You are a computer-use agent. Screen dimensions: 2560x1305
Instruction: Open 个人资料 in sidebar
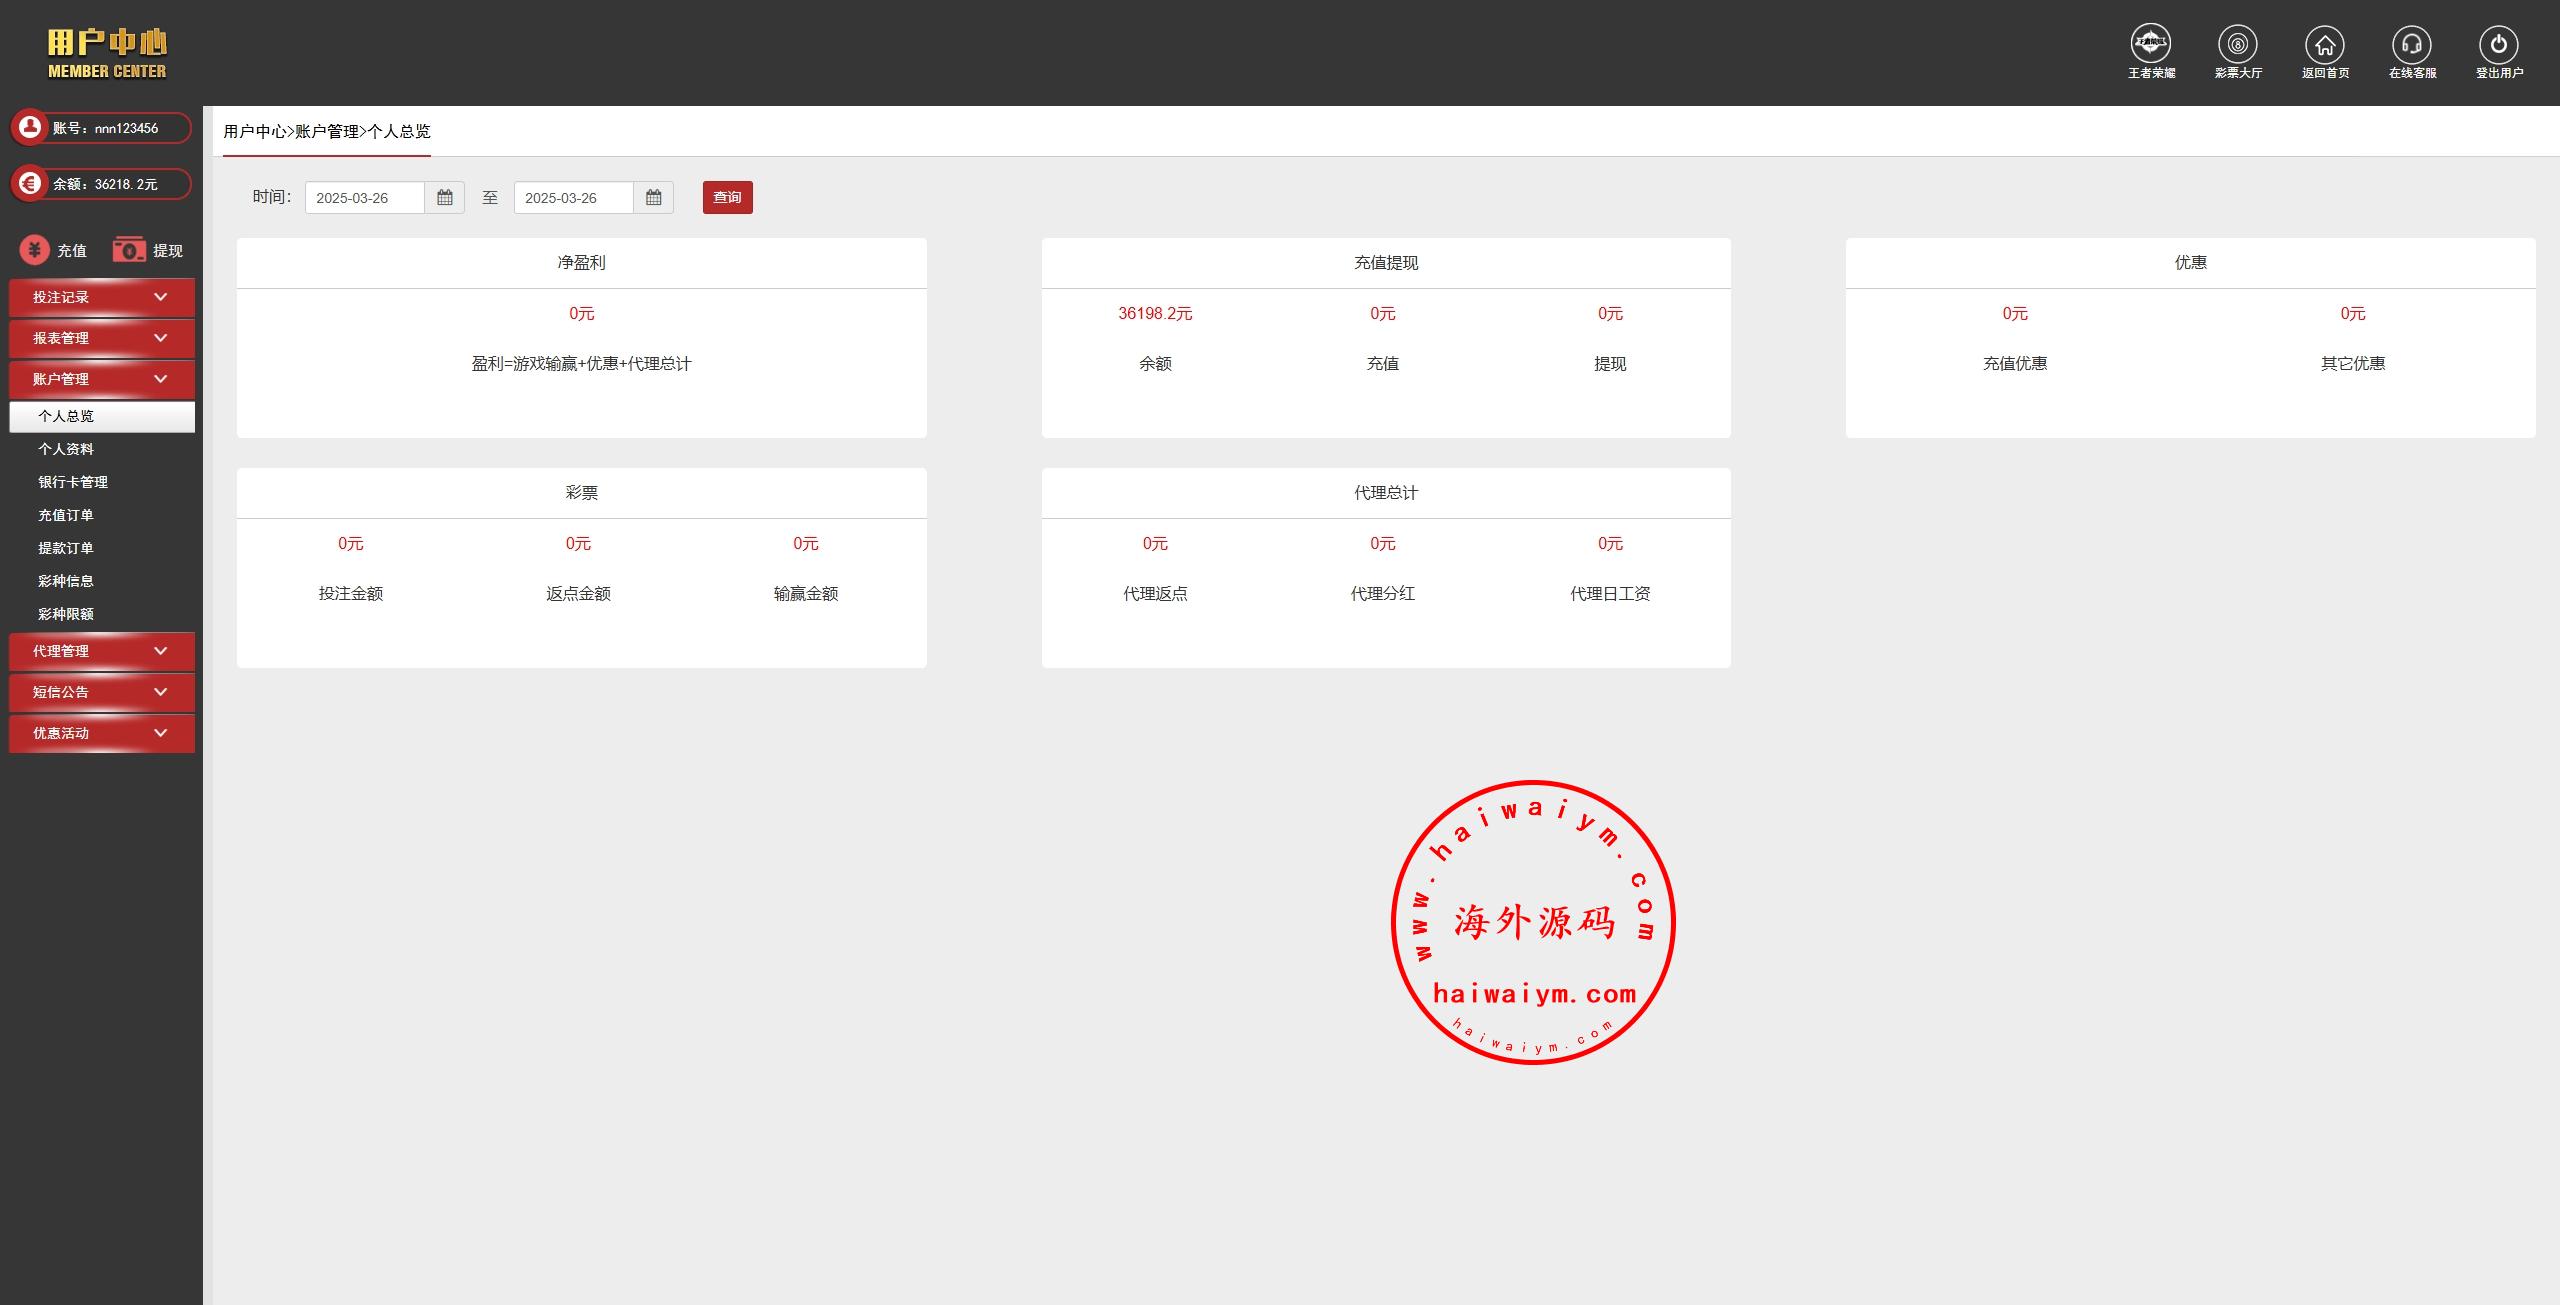pyautogui.click(x=66, y=449)
